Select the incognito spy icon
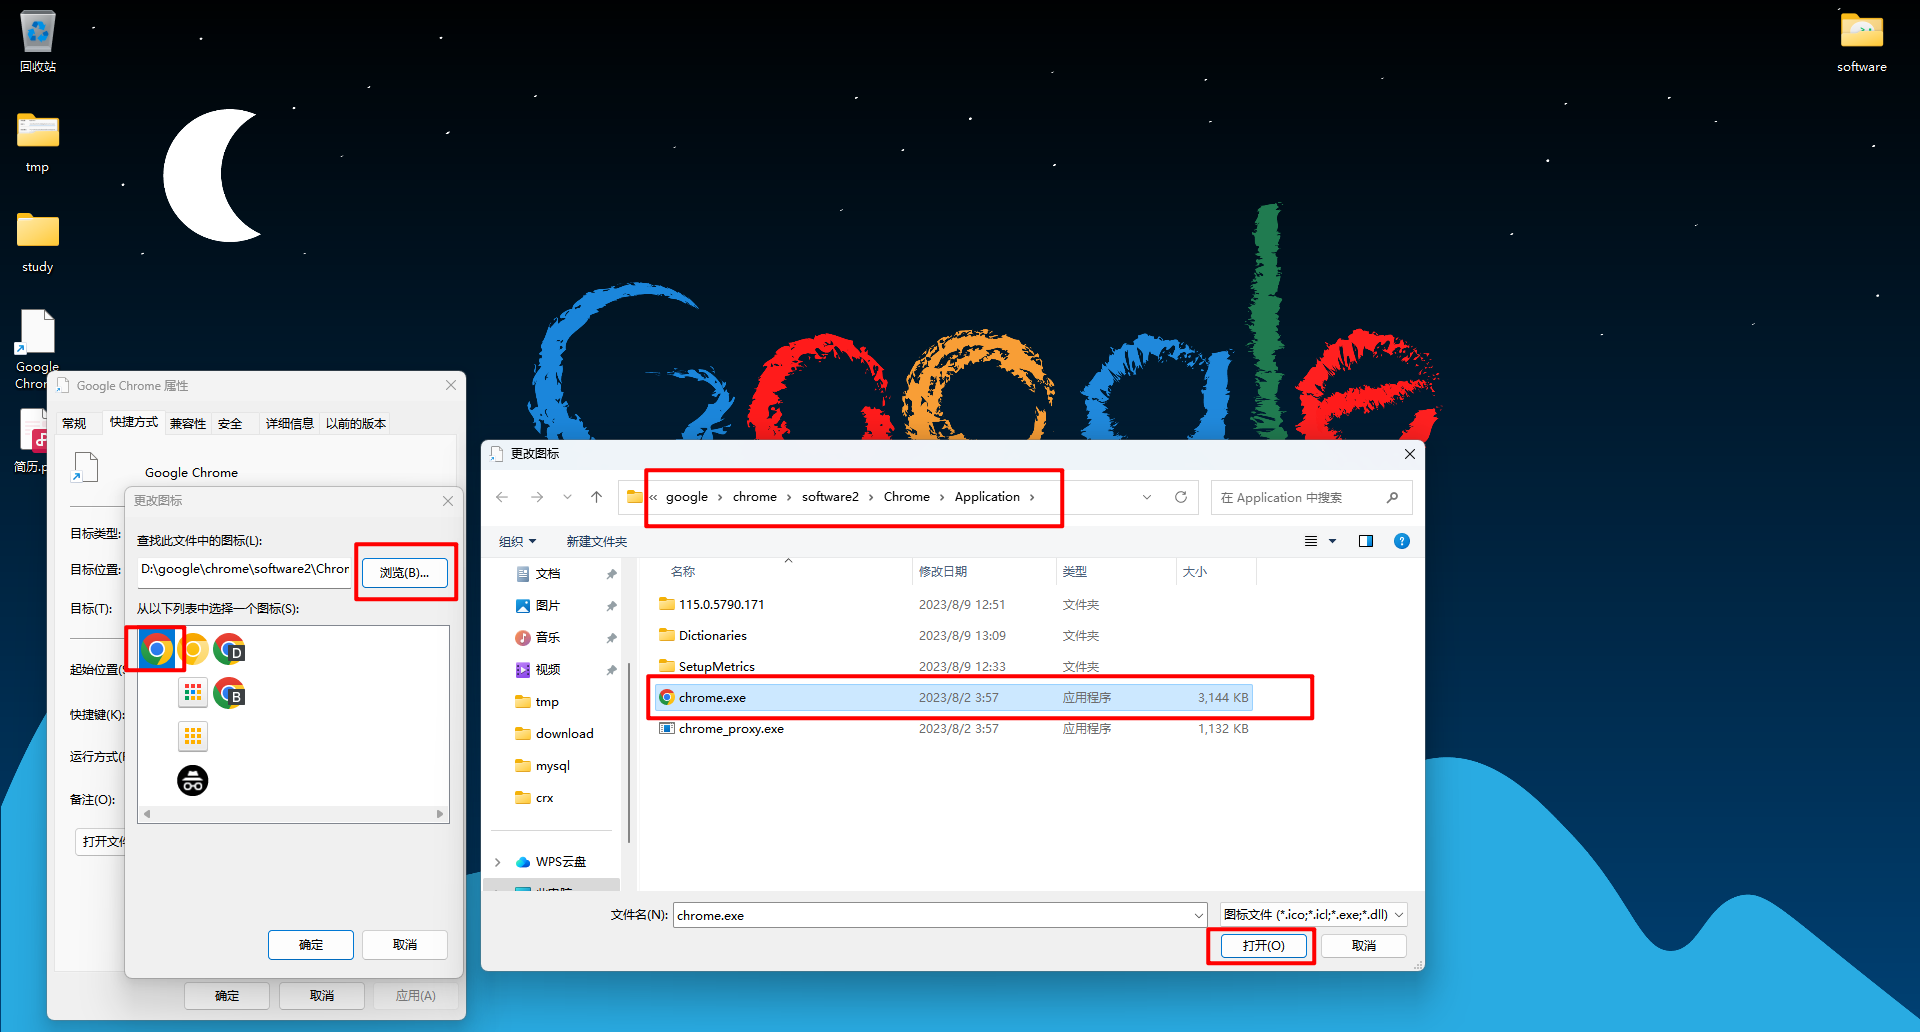Image resolution: width=1920 pixels, height=1032 pixels. [x=193, y=780]
